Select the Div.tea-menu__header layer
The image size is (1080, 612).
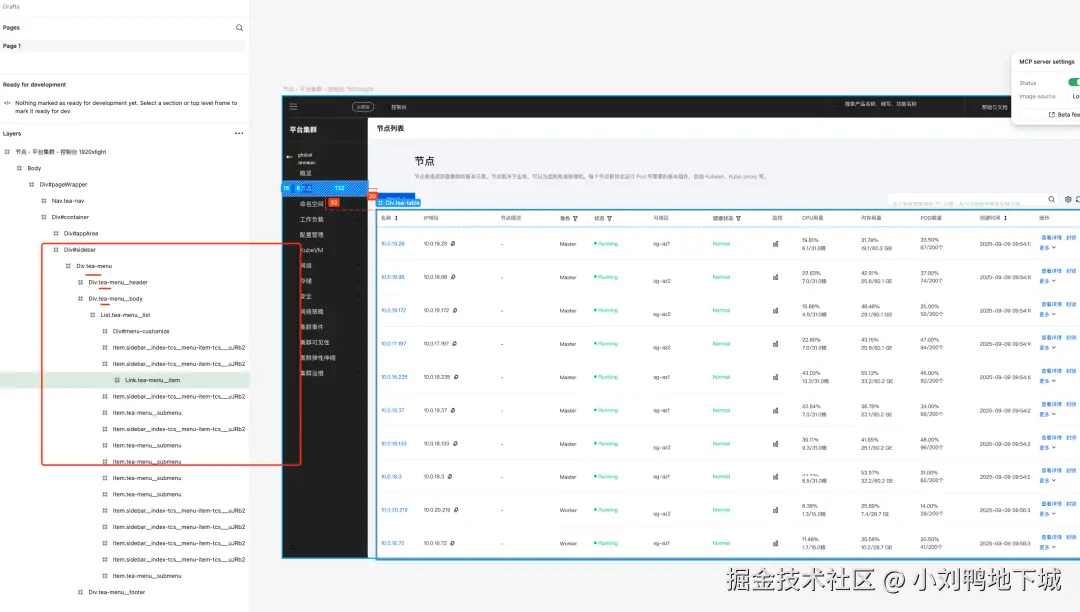click(x=118, y=282)
